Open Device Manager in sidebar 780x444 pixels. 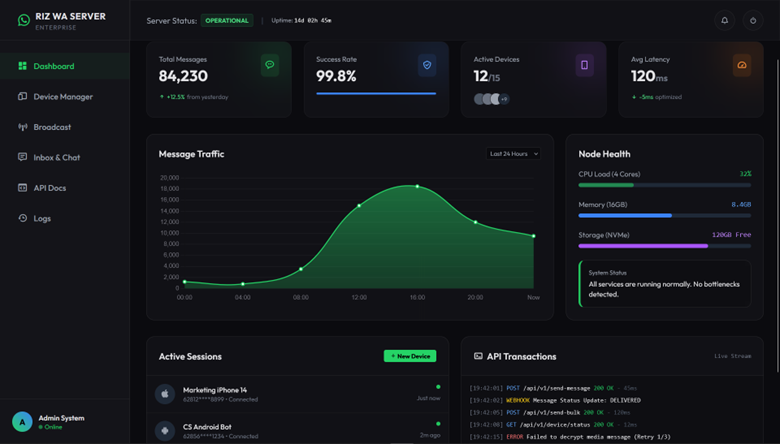point(62,97)
